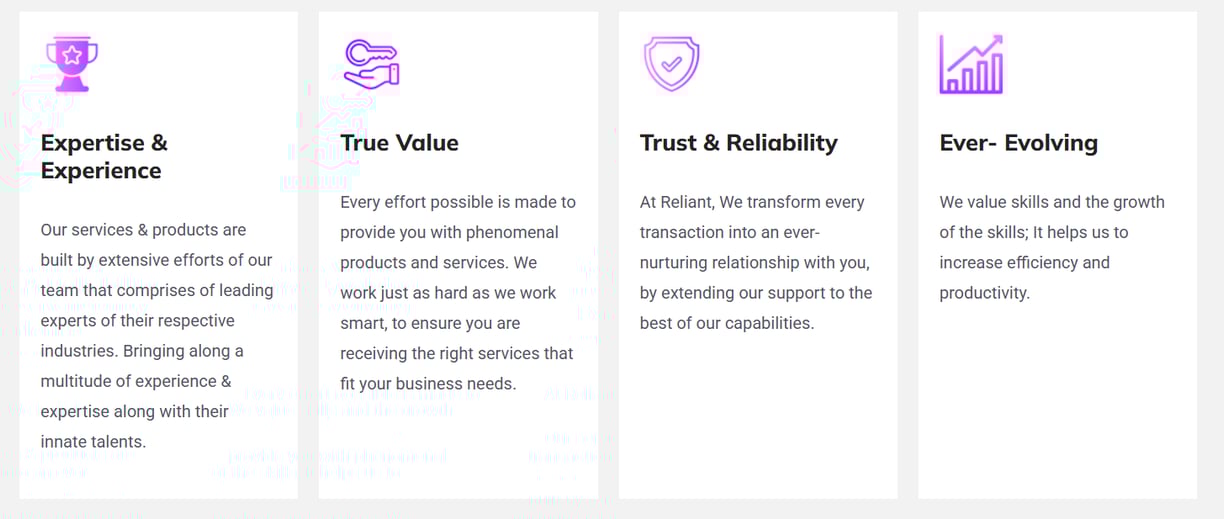Click the hand holding key icon

(x=371, y=63)
